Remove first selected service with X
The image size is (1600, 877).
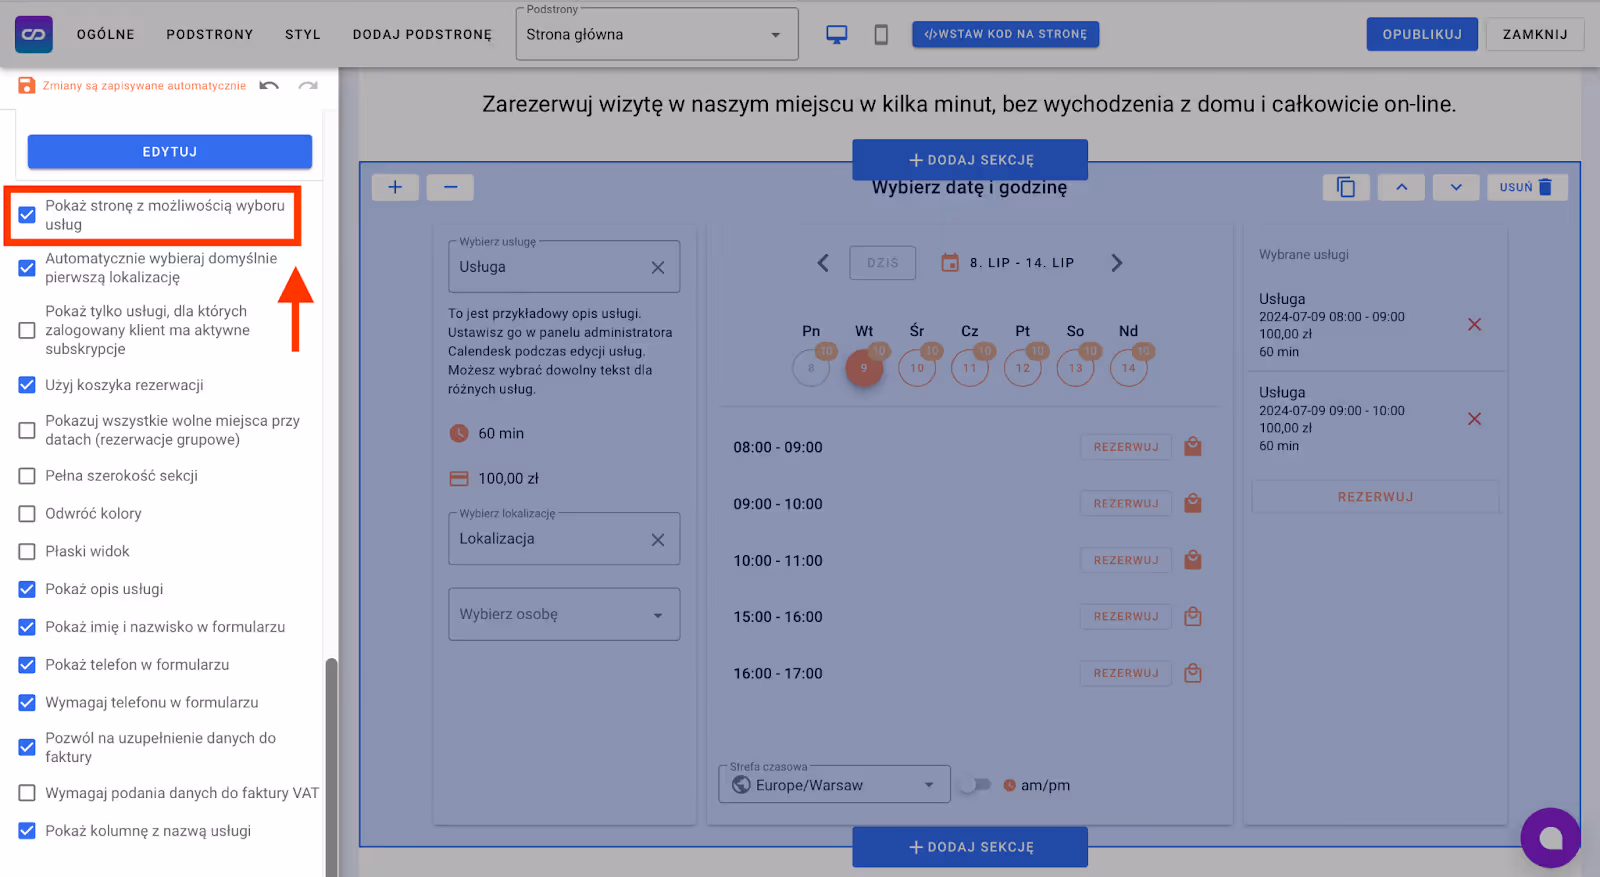tap(1474, 325)
